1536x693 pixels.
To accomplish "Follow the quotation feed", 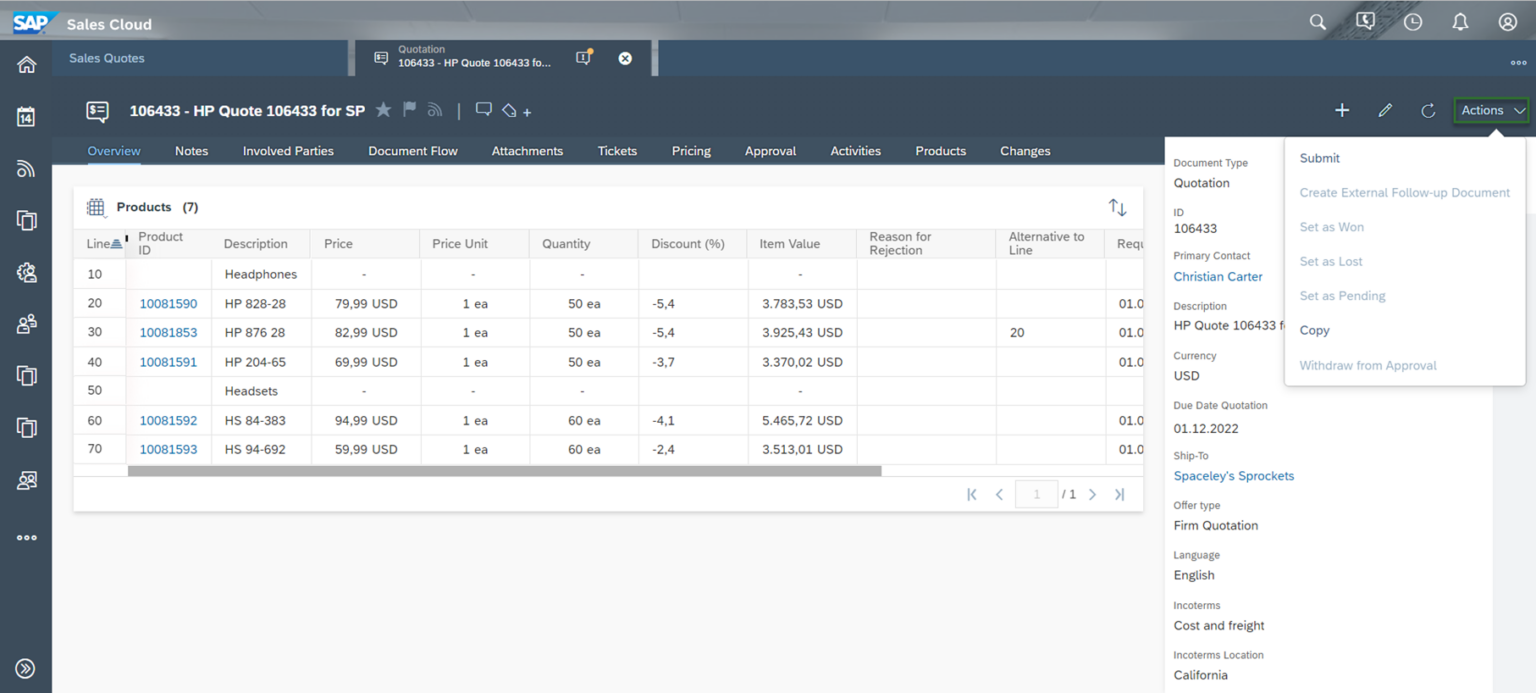I will click(x=434, y=110).
